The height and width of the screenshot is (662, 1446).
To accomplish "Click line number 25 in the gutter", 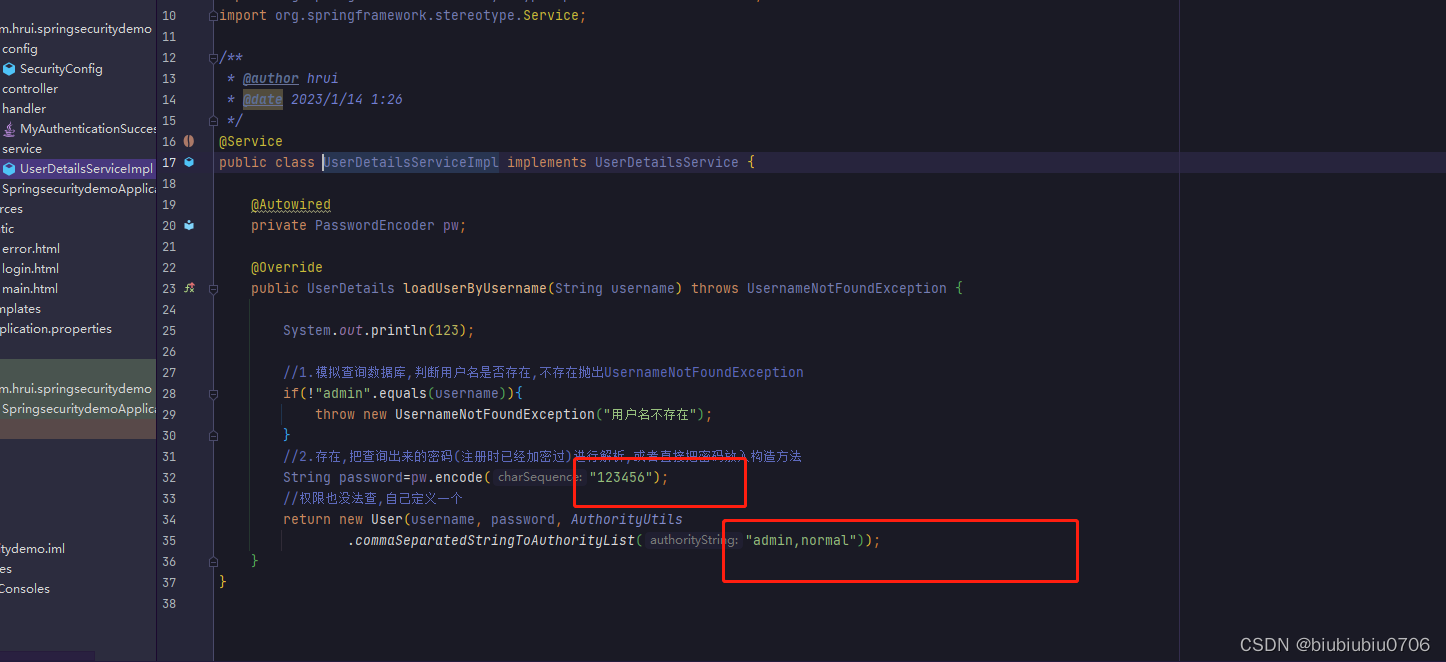I will 168,330.
